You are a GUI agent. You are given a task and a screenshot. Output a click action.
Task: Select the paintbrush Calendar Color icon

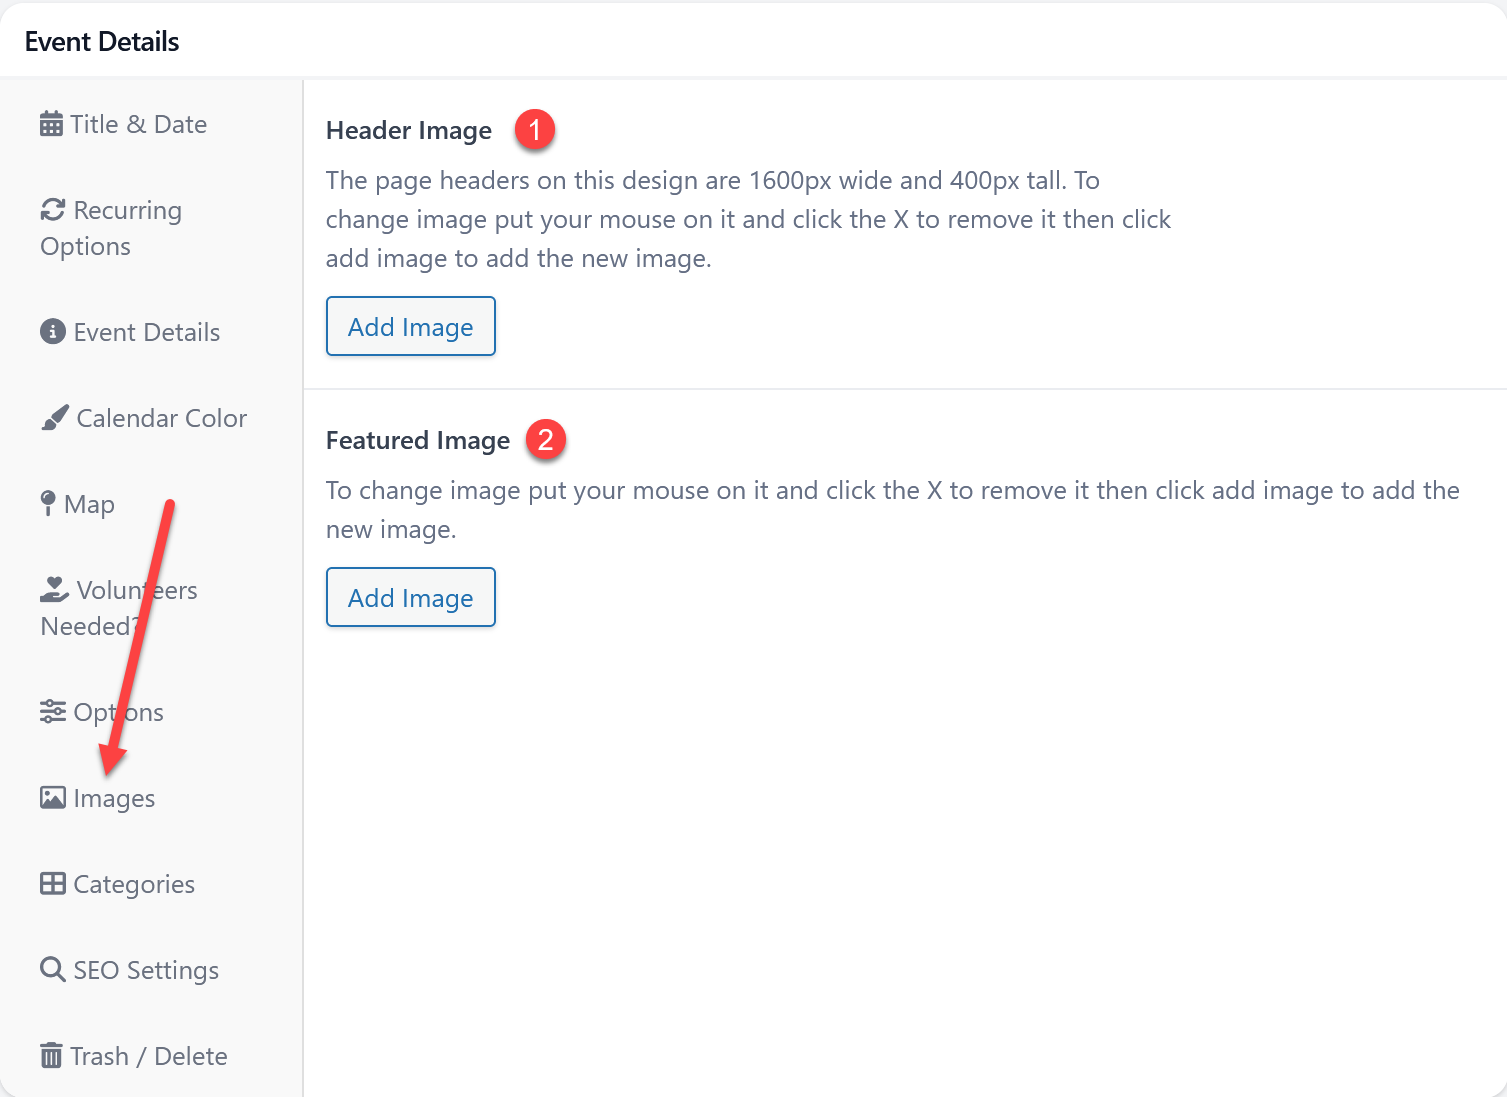click(x=55, y=418)
